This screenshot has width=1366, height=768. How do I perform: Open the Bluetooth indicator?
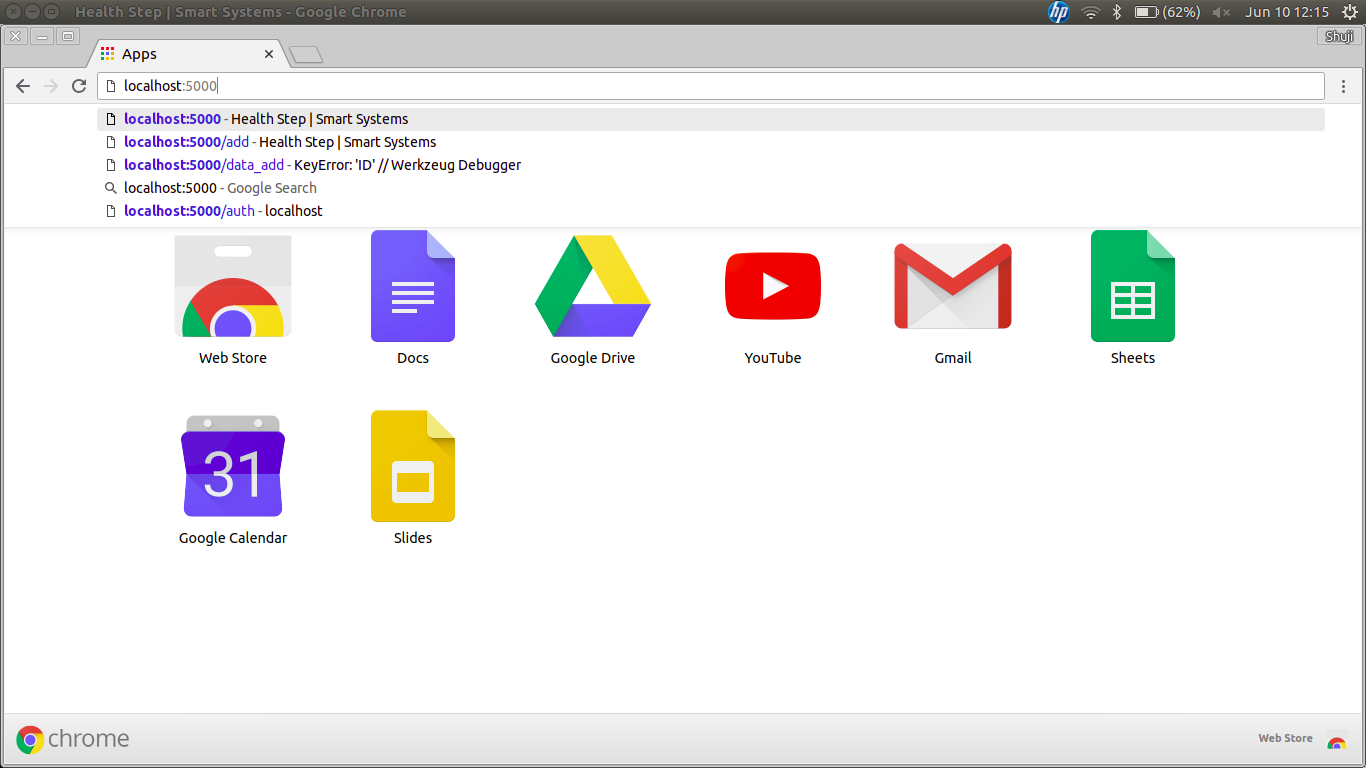click(x=1118, y=12)
